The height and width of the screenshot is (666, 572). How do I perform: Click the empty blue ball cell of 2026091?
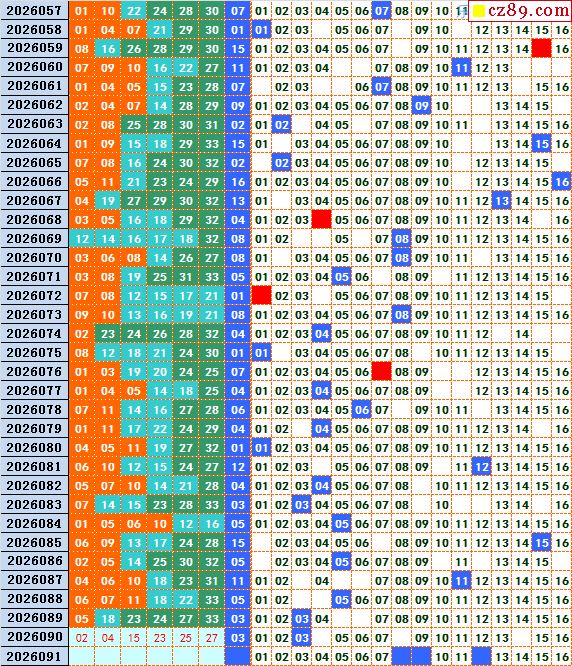[x=238, y=657]
